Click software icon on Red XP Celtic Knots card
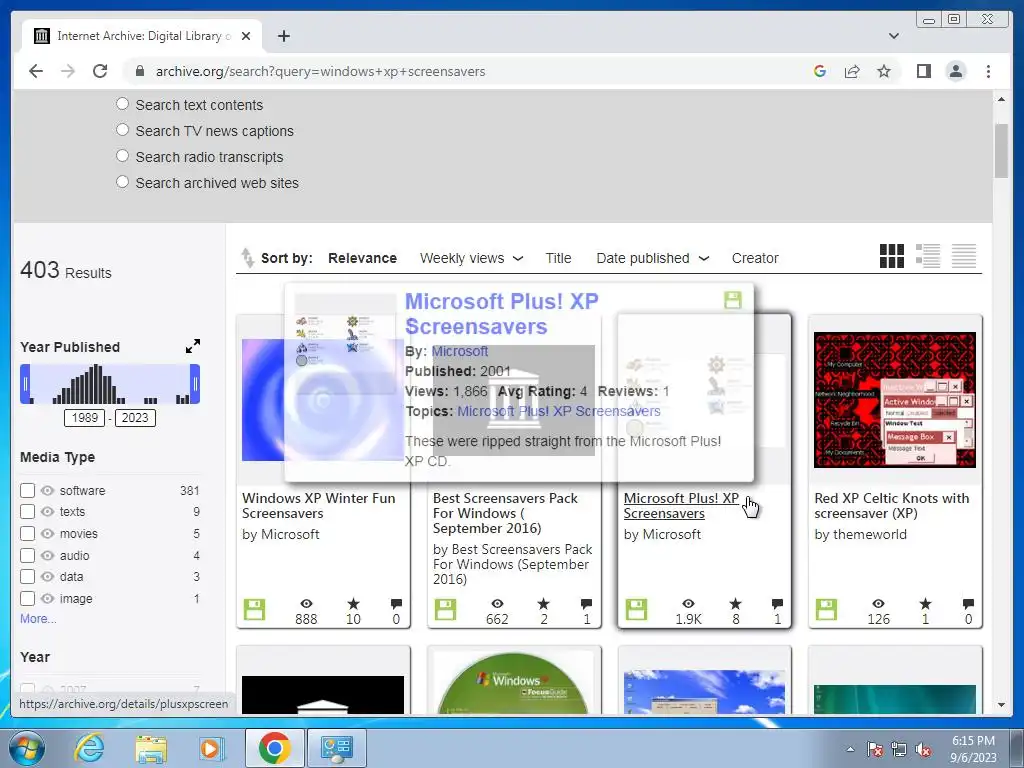The height and width of the screenshot is (768, 1024). pyautogui.click(x=826, y=609)
